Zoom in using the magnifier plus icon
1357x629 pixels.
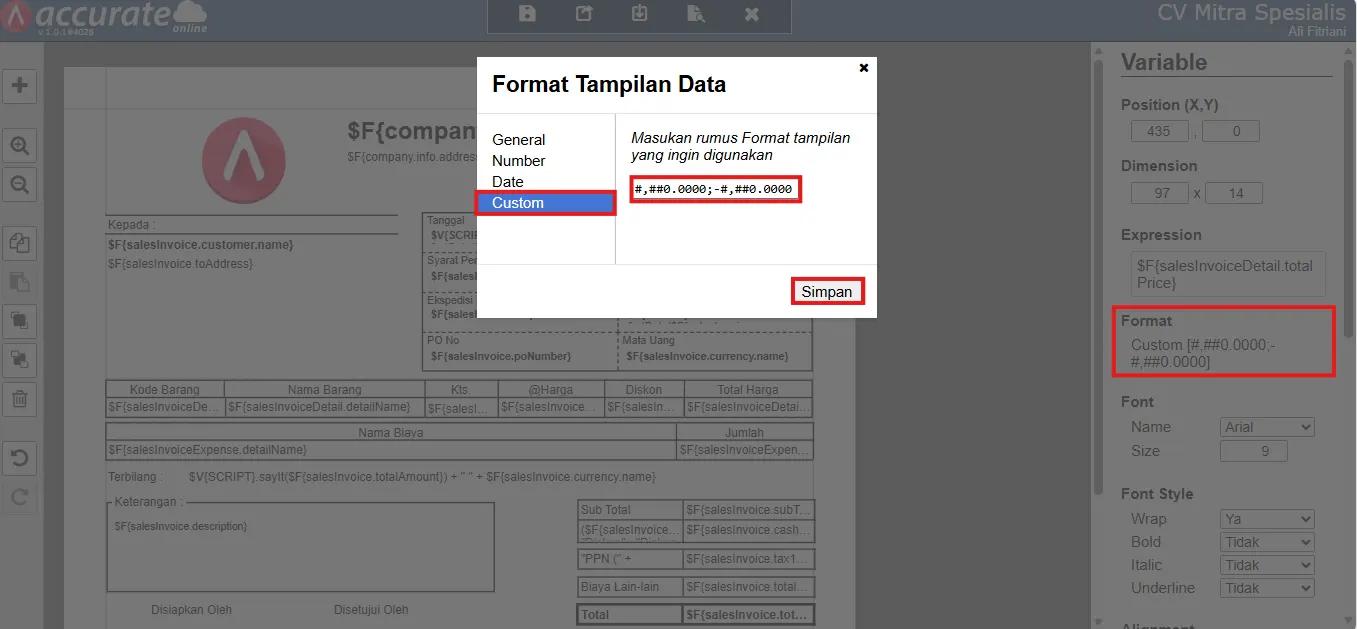19,146
